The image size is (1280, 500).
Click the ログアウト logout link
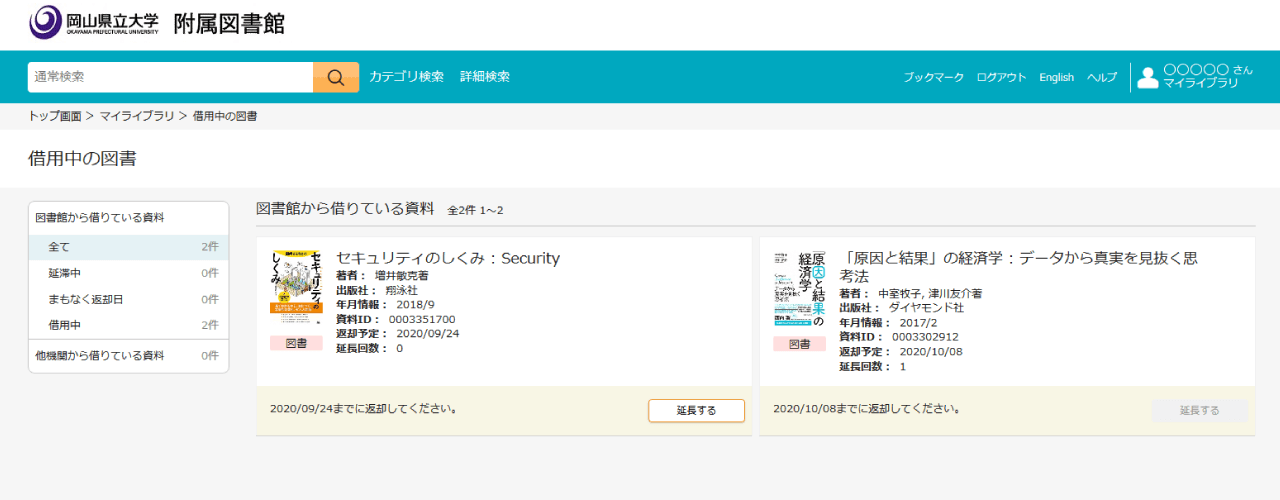pyautogui.click(x=1001, y=78)
